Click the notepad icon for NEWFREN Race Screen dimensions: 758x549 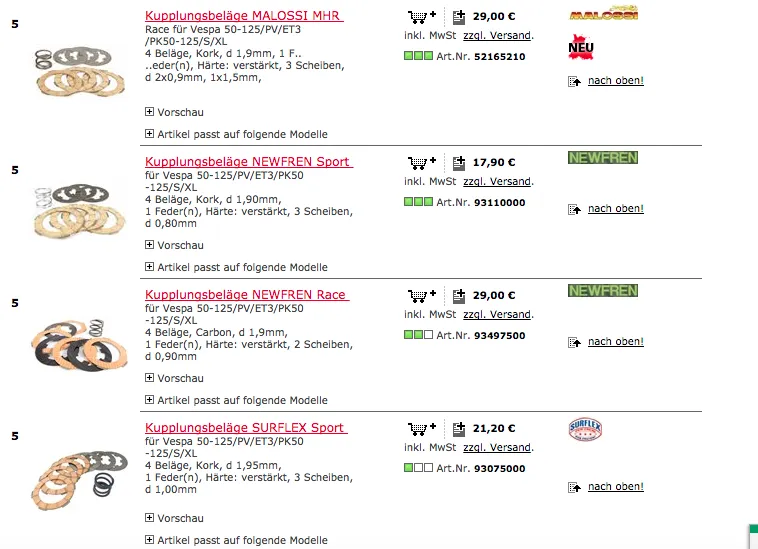(459, 296)
